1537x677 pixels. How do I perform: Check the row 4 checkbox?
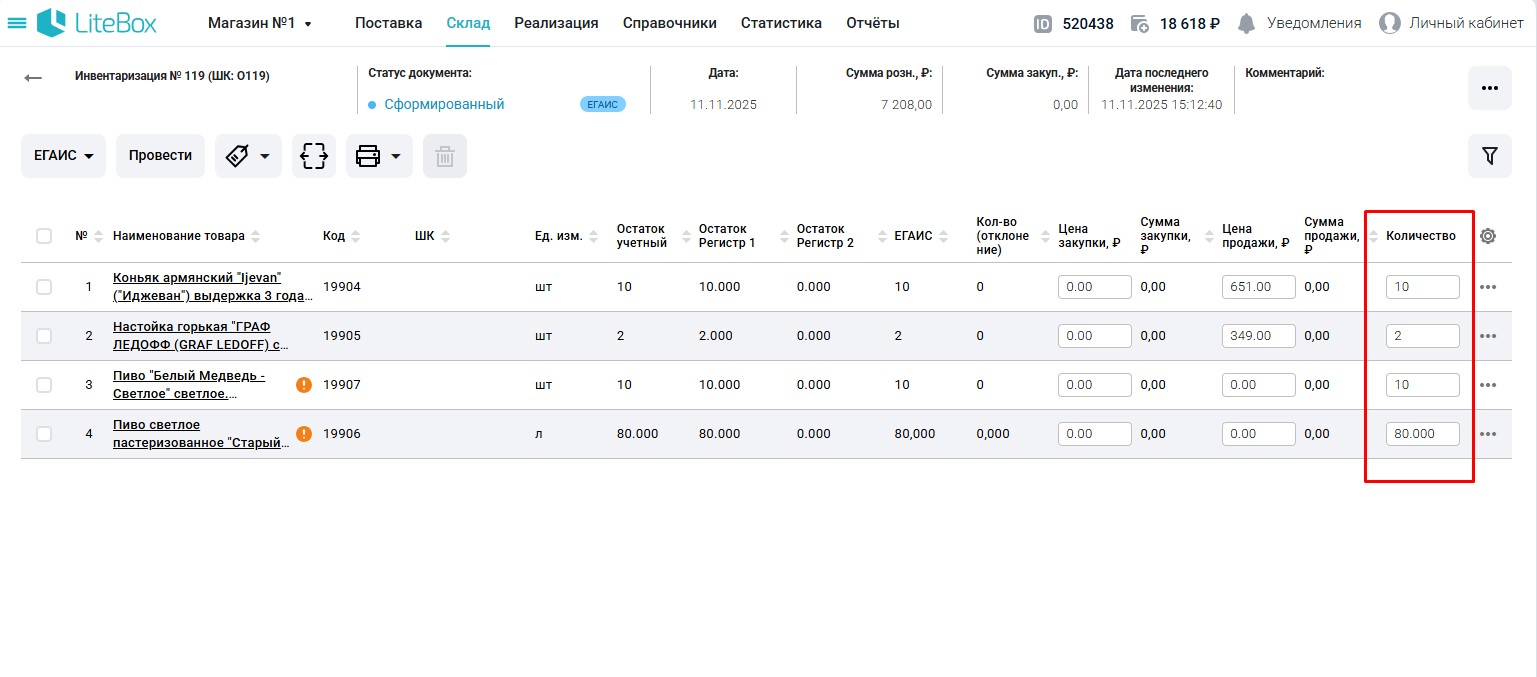(44, 434)
